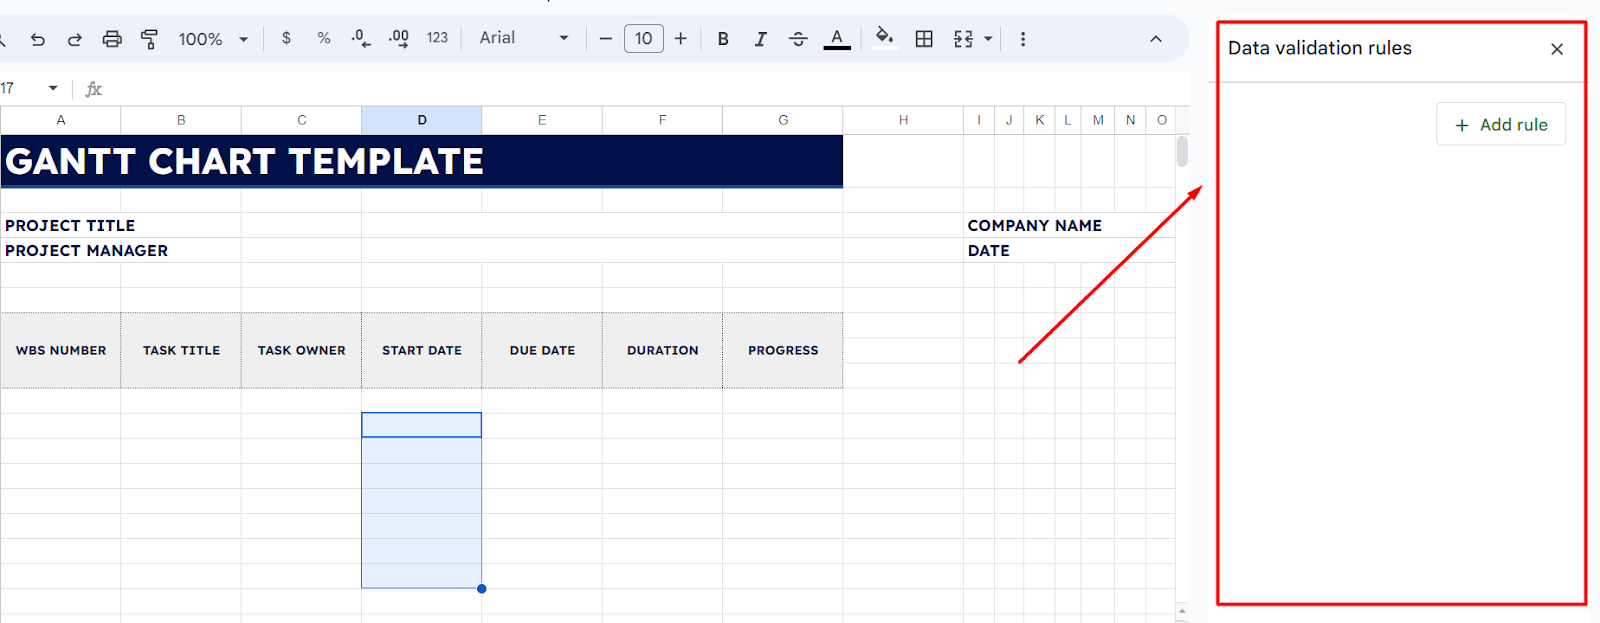This screenshot has height=623, width=1600.
Task: Format as currency with dollar icon
Action: [x=287, y=38]
